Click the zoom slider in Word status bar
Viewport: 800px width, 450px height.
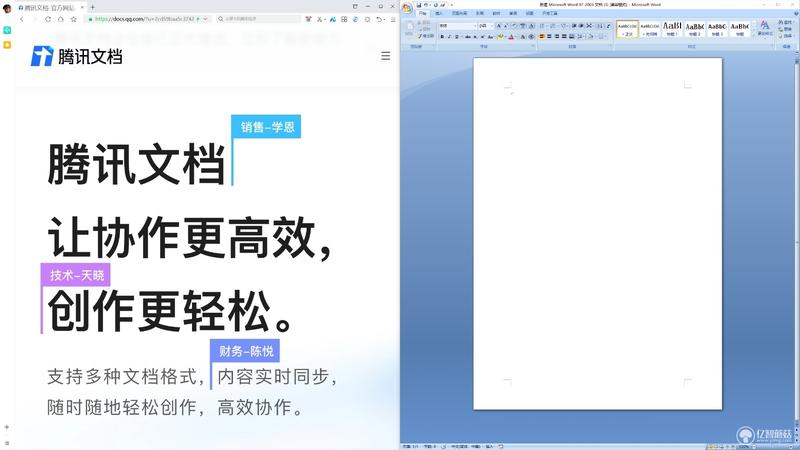[x=773, y=446]
